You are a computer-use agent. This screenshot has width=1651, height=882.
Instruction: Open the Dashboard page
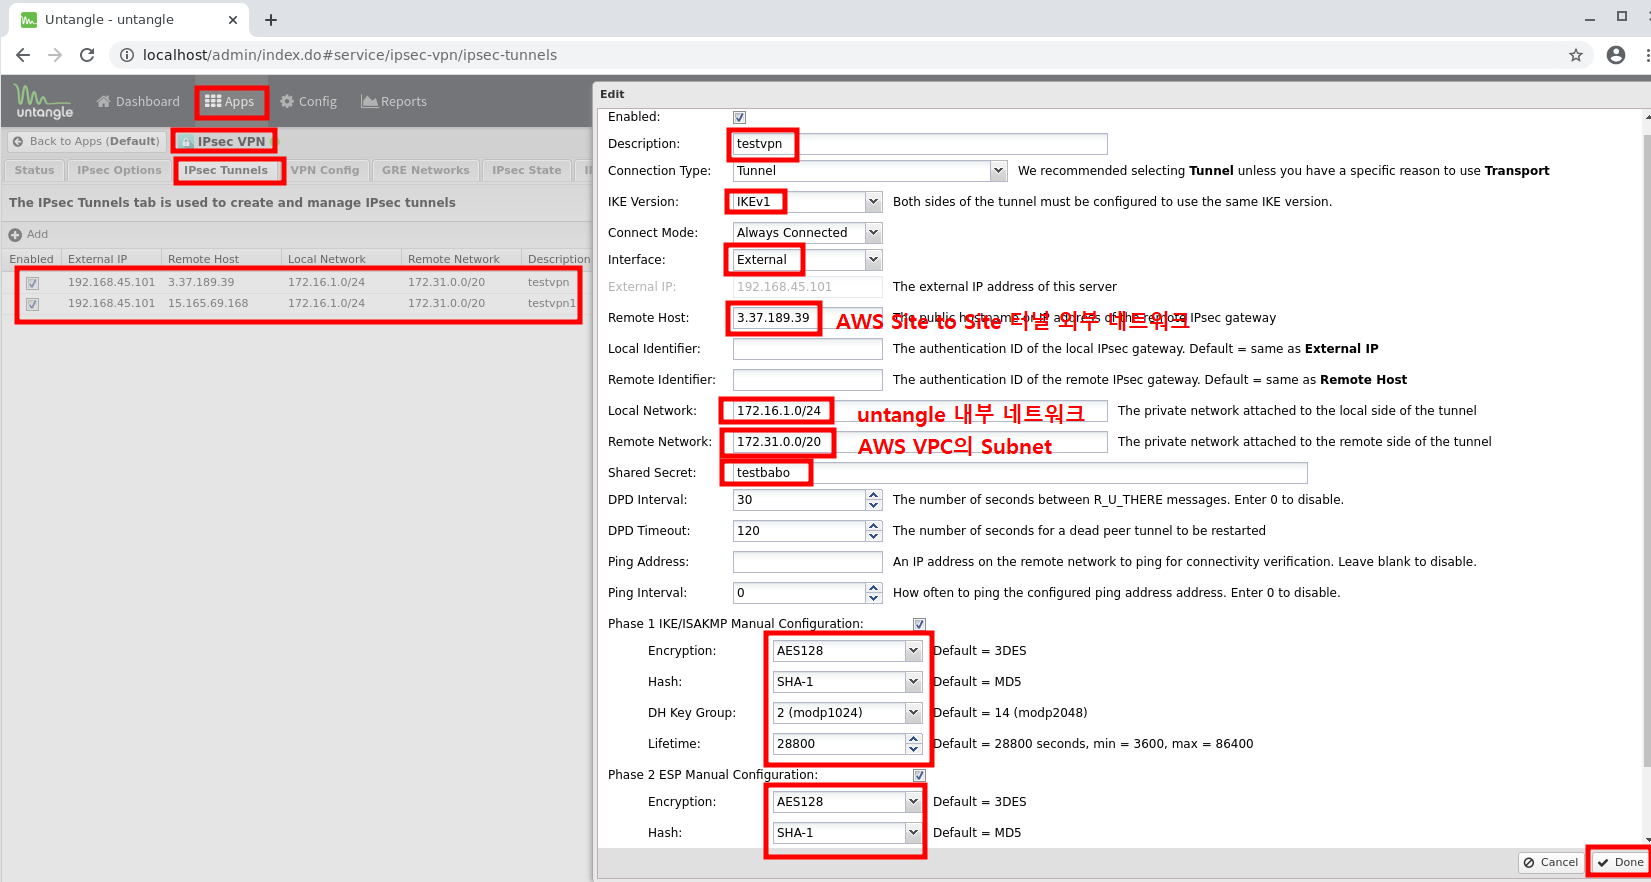(x=138, y=101)
